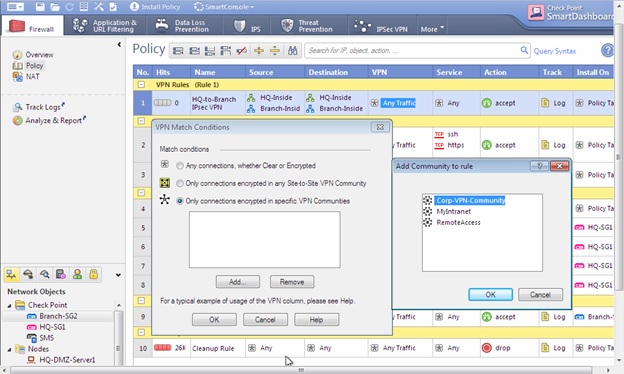624x374 pixels.
Task: Click the Corp-VPN-Community icon
Action: [x=427, y=201]
